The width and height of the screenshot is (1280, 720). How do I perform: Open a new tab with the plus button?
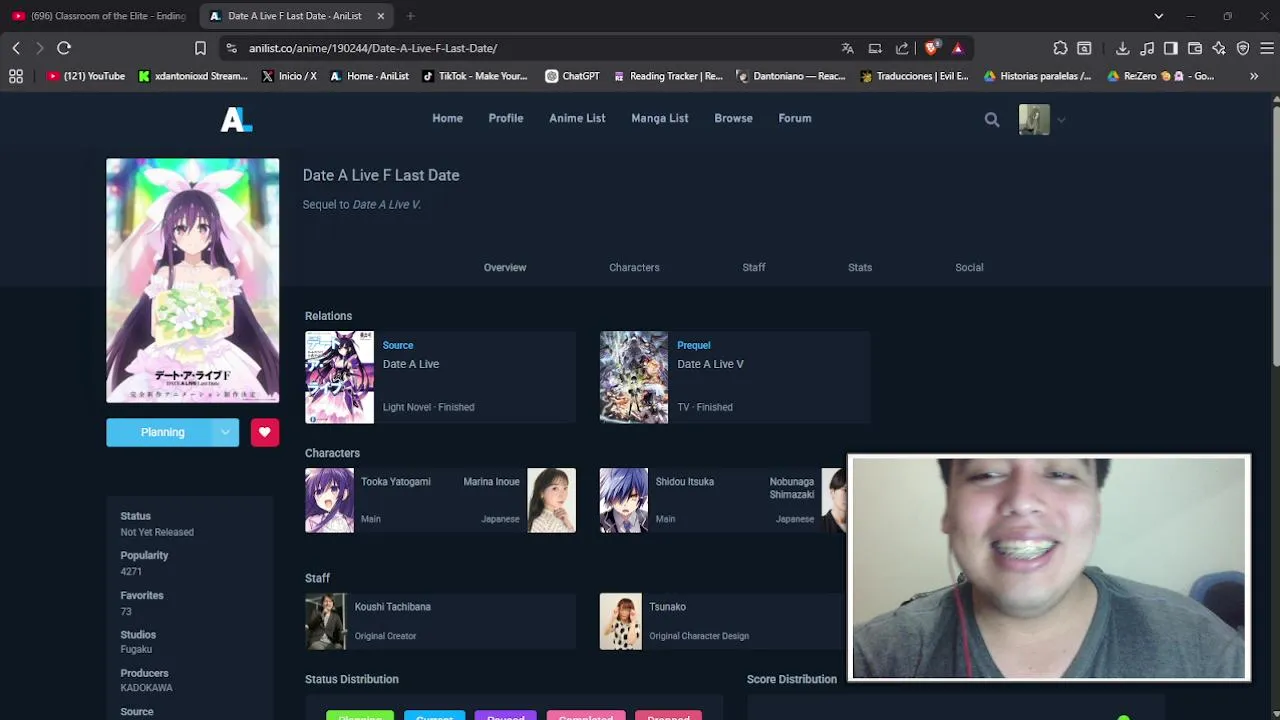410,16
